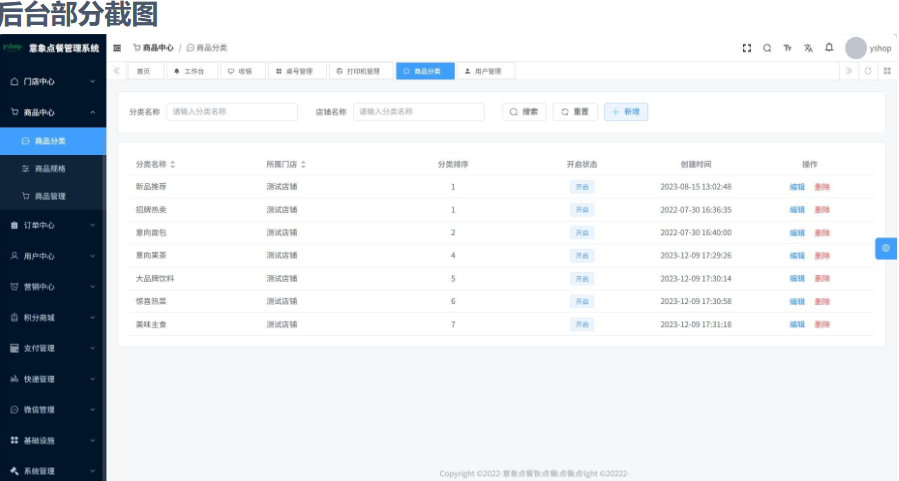Expand the 系统管理 menu chevron
Image resolution: width=899 pixels, height=481 pixels.
pyautogui.click(x=92, y=471)
